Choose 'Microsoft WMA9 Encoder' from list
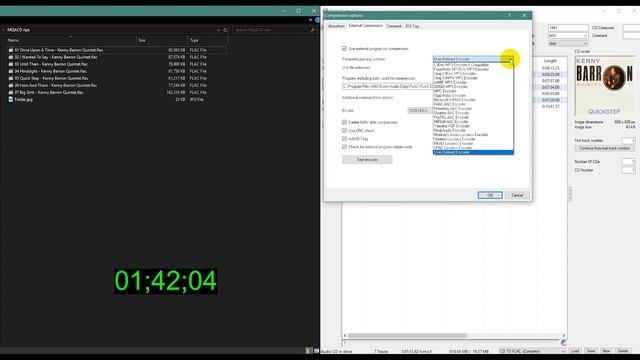This screenshot has height=360, width=640. 454,100
